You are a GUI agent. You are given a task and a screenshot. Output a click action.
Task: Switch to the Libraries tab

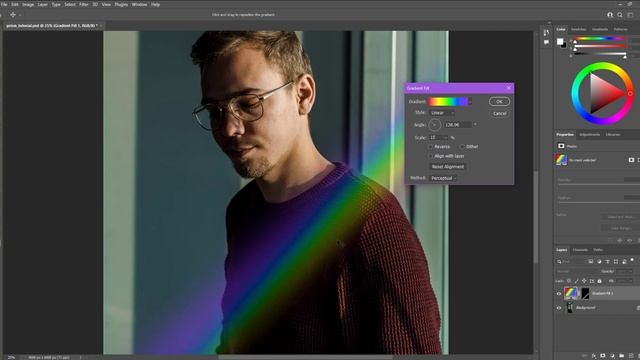pyautogui.click(x=613, y=135)
